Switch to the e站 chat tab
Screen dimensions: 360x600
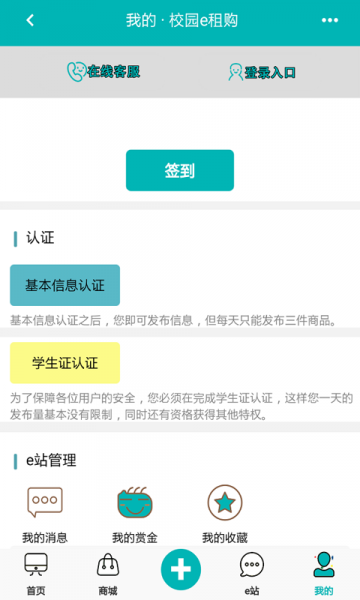coord(252,574)
